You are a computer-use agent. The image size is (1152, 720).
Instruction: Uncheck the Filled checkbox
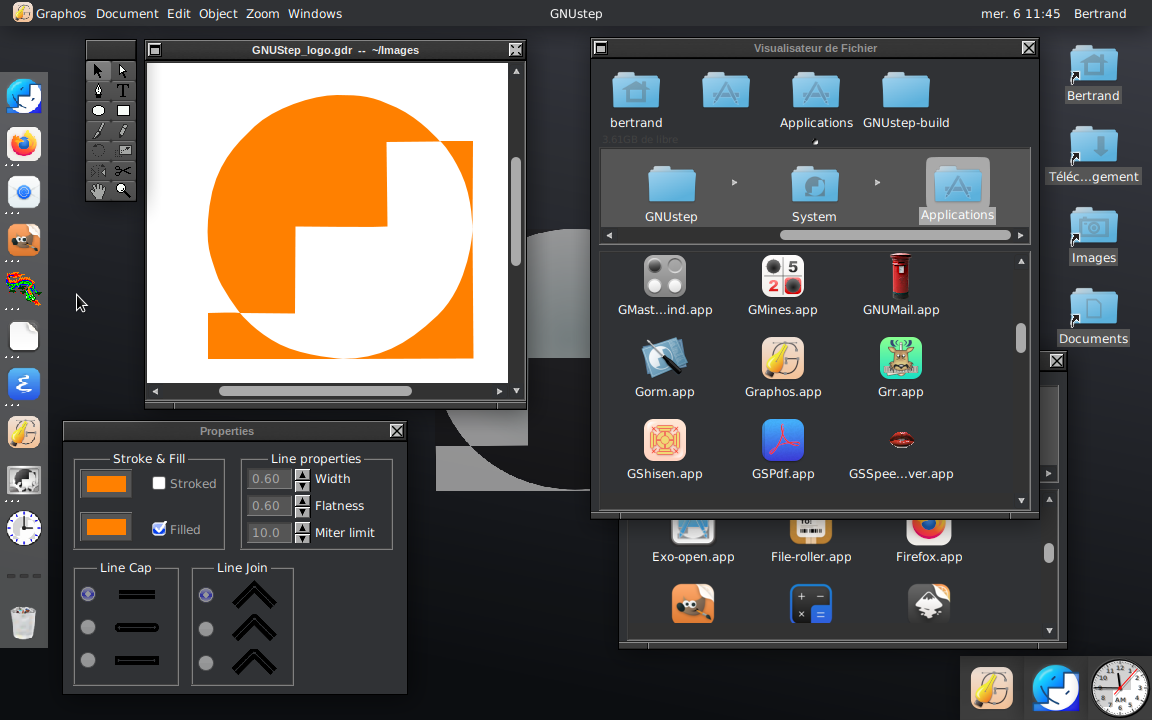pyautogui.click(x=159, y=528)
